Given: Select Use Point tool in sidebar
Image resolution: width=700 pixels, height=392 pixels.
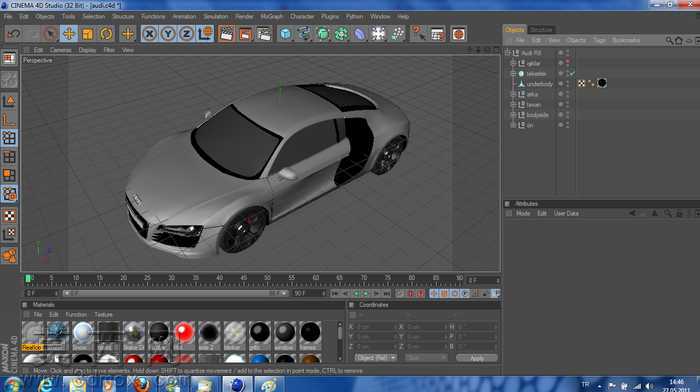Looking at the screenshot, I should click(x=9, y=138).
